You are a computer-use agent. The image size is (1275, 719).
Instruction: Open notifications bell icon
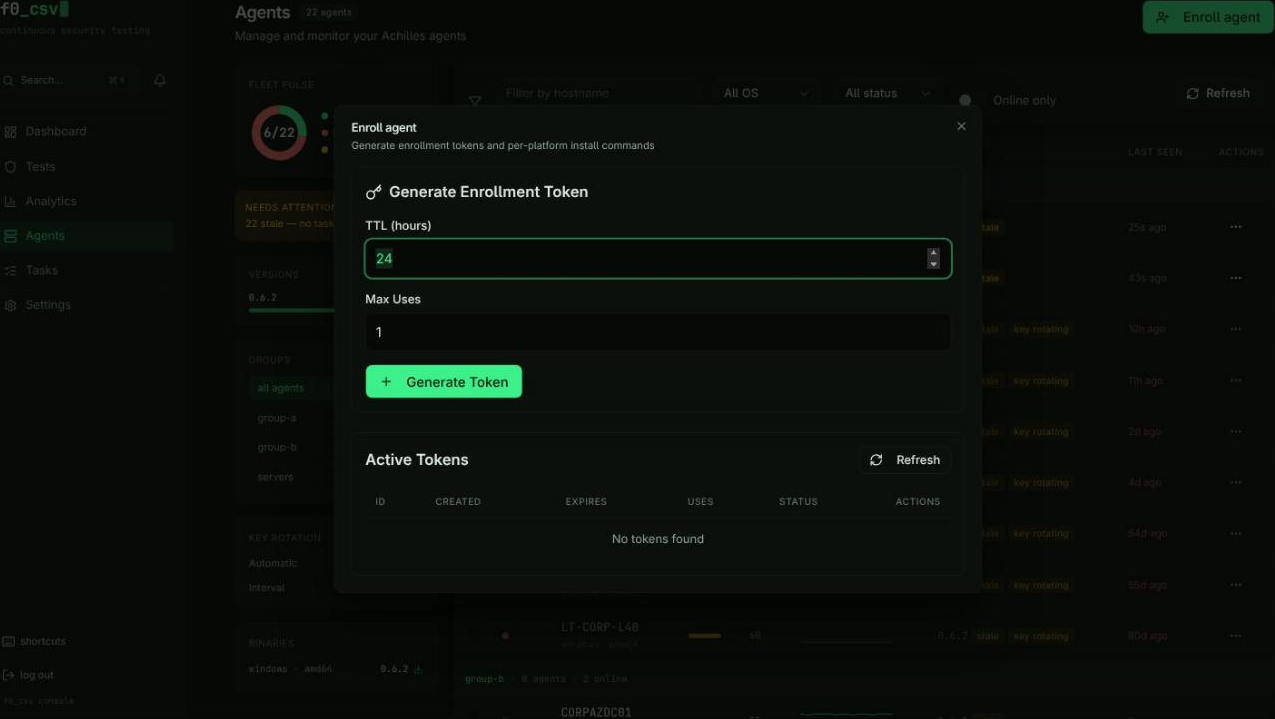point(160,80)
